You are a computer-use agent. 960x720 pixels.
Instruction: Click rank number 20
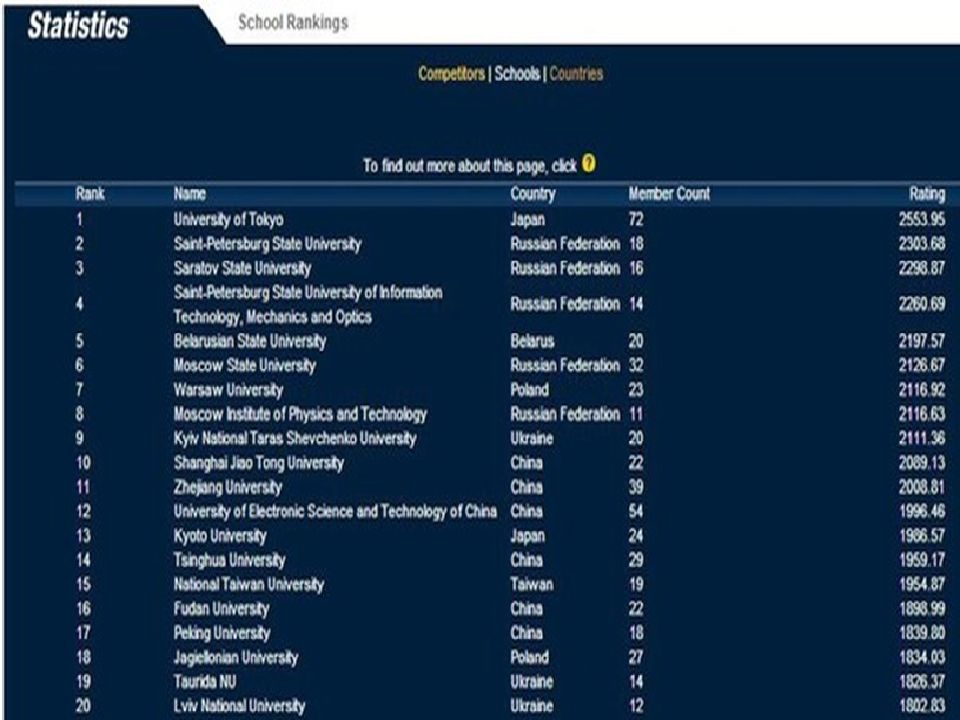(83, 706)
